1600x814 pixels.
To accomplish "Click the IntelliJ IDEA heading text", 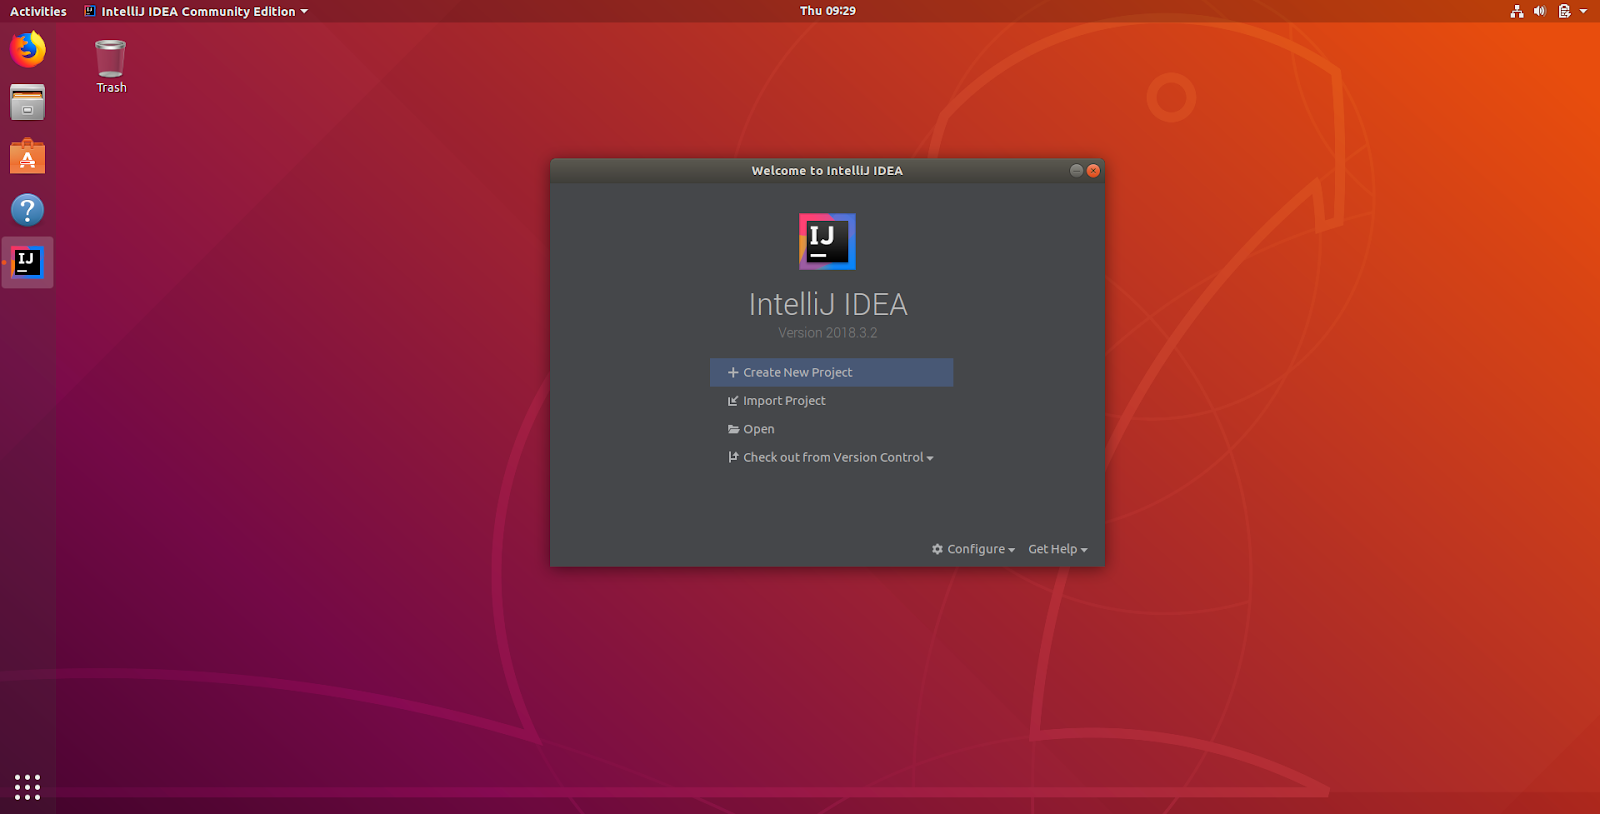I will (x=828, y=304).
